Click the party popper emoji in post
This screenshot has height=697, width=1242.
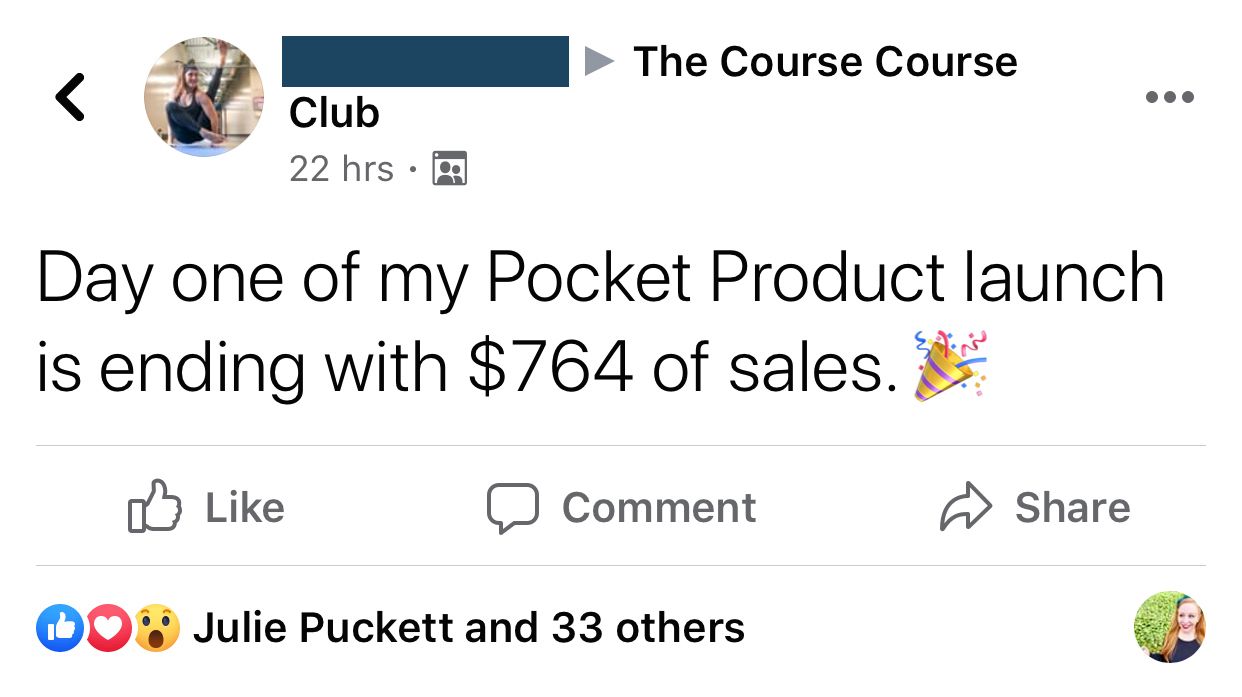(948, 367)
